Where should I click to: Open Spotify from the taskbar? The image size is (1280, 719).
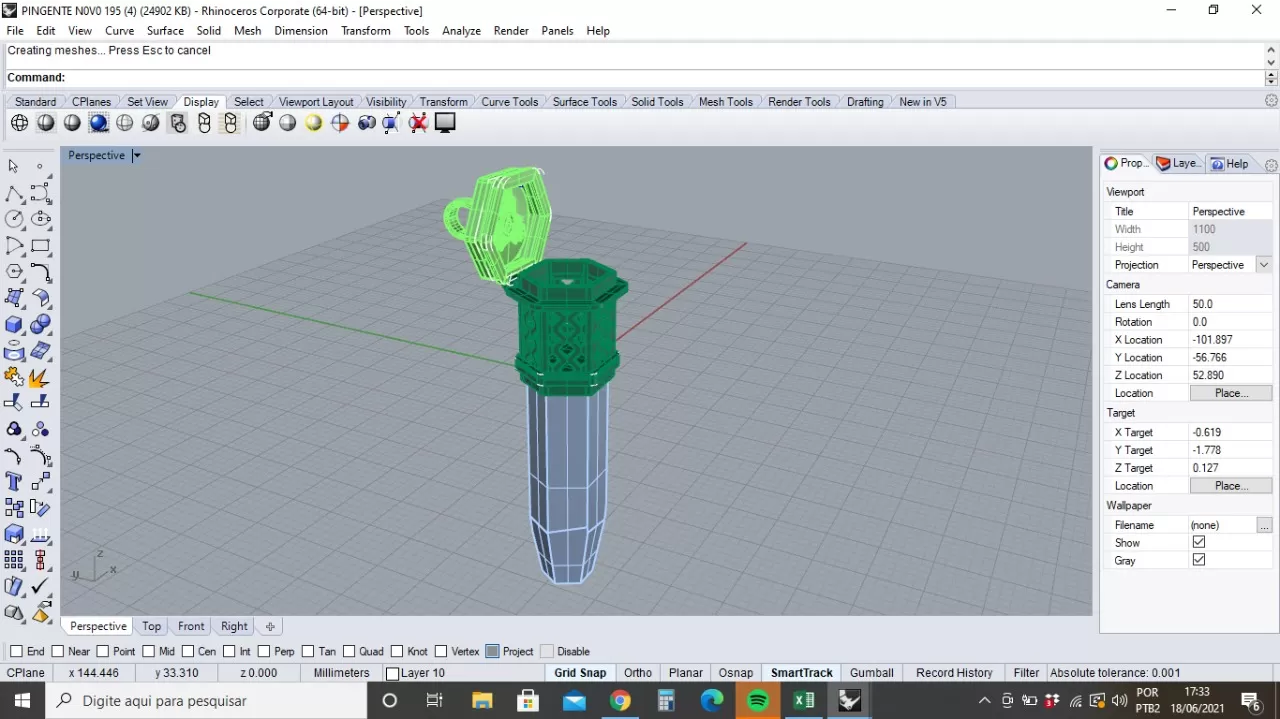757,701
